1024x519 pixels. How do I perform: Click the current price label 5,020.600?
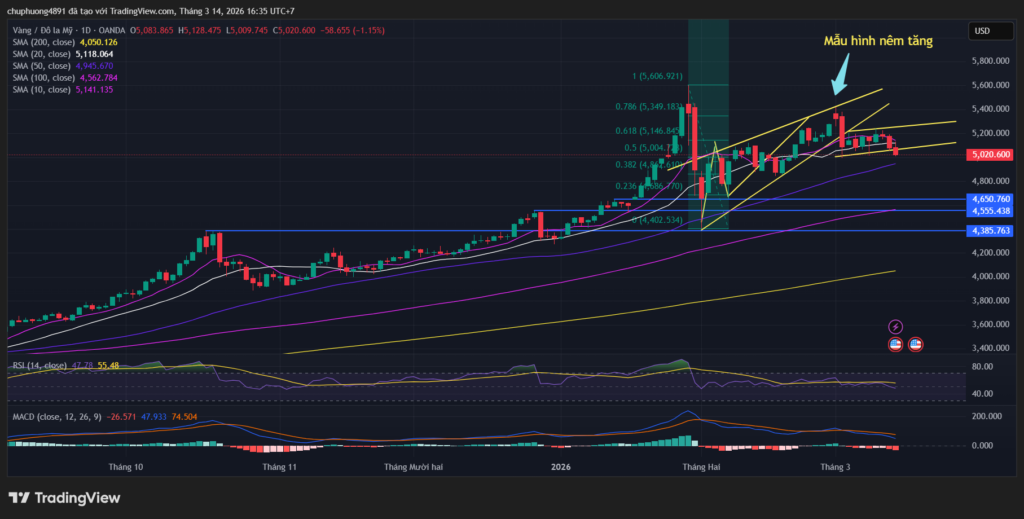(x=993, y=155)
